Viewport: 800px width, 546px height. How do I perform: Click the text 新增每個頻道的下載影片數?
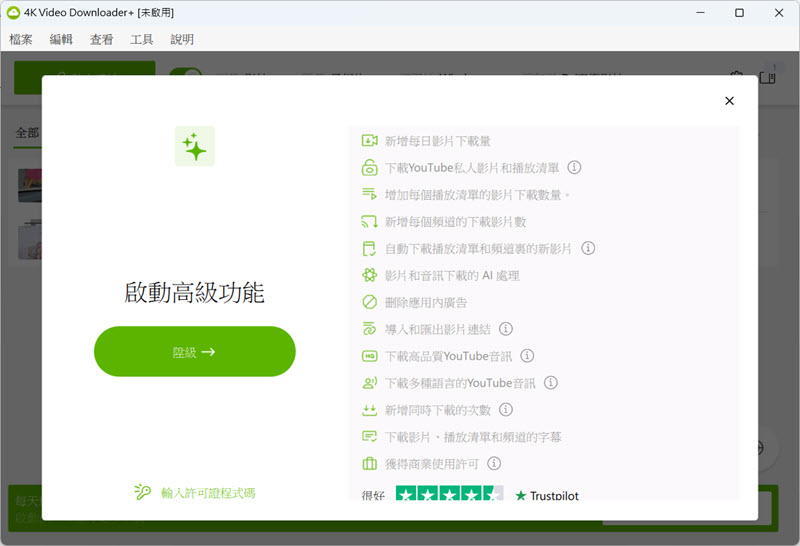click(455, 222)
